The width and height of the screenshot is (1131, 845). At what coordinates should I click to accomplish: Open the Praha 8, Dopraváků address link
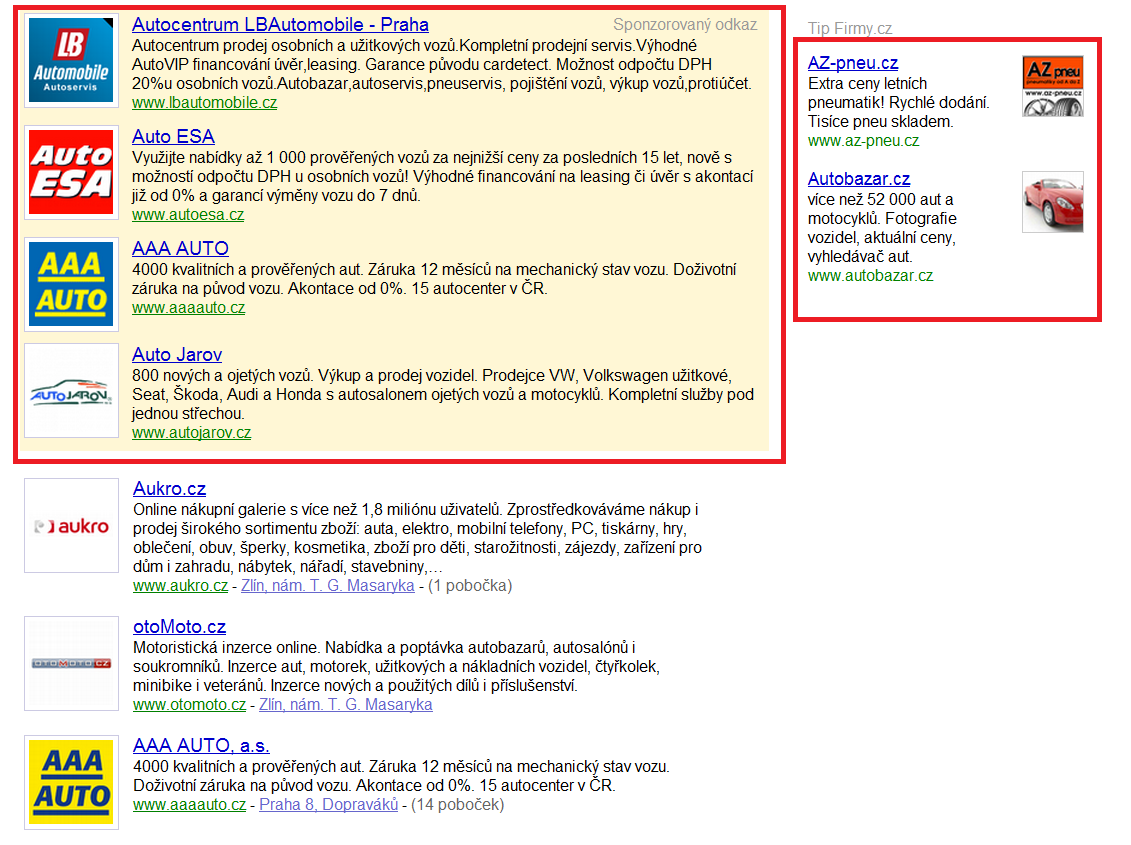328,804
